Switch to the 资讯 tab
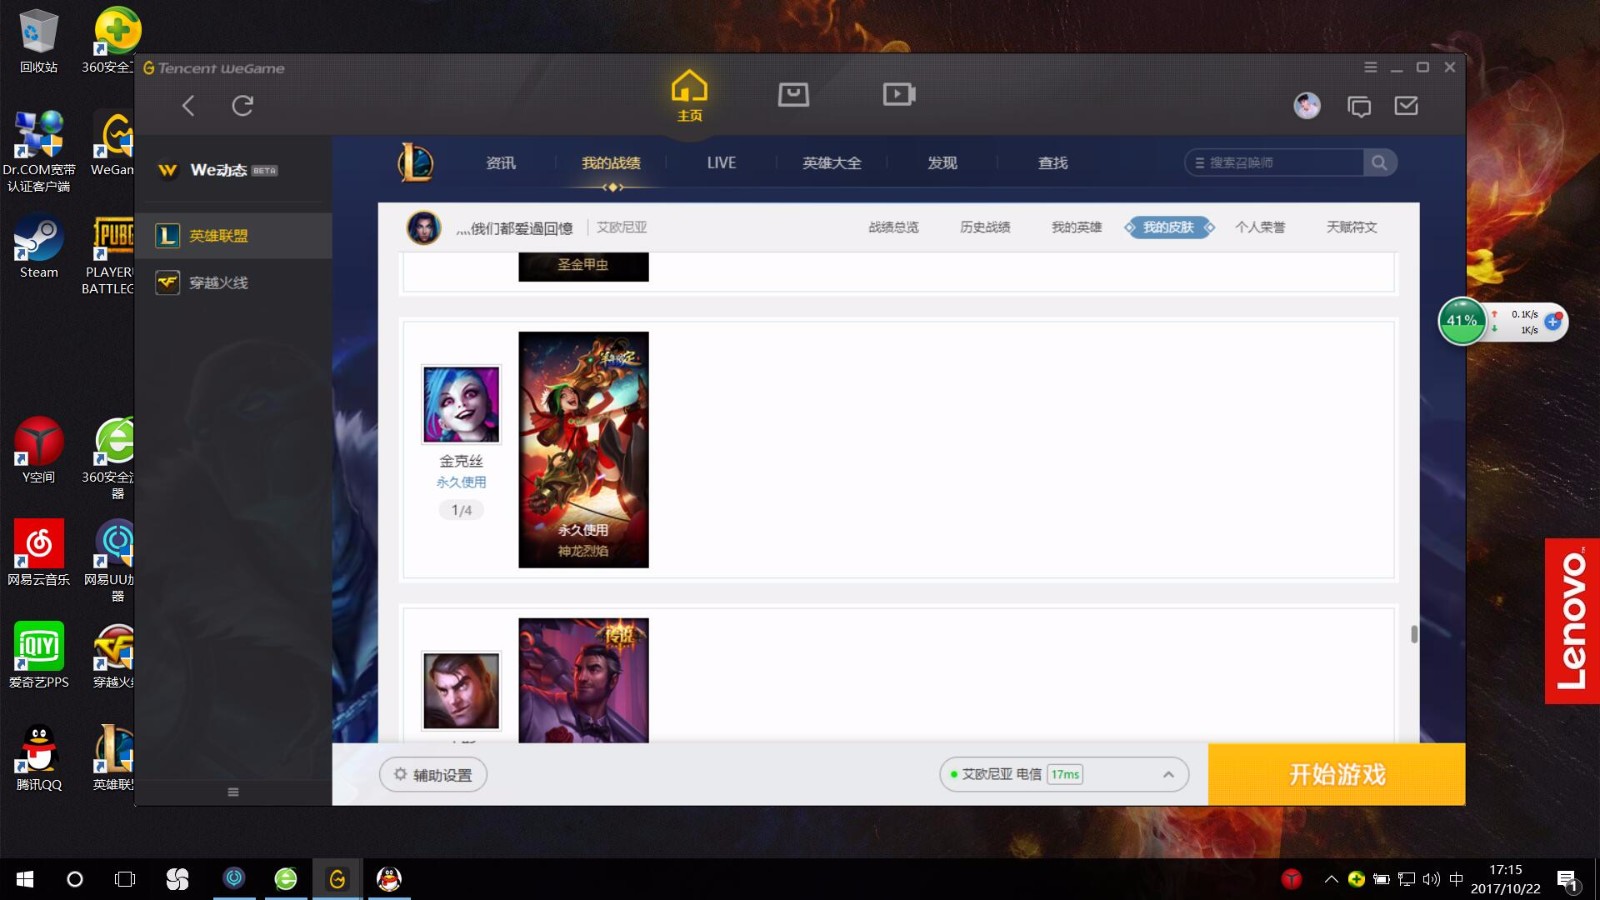 [x=501, y=163]
